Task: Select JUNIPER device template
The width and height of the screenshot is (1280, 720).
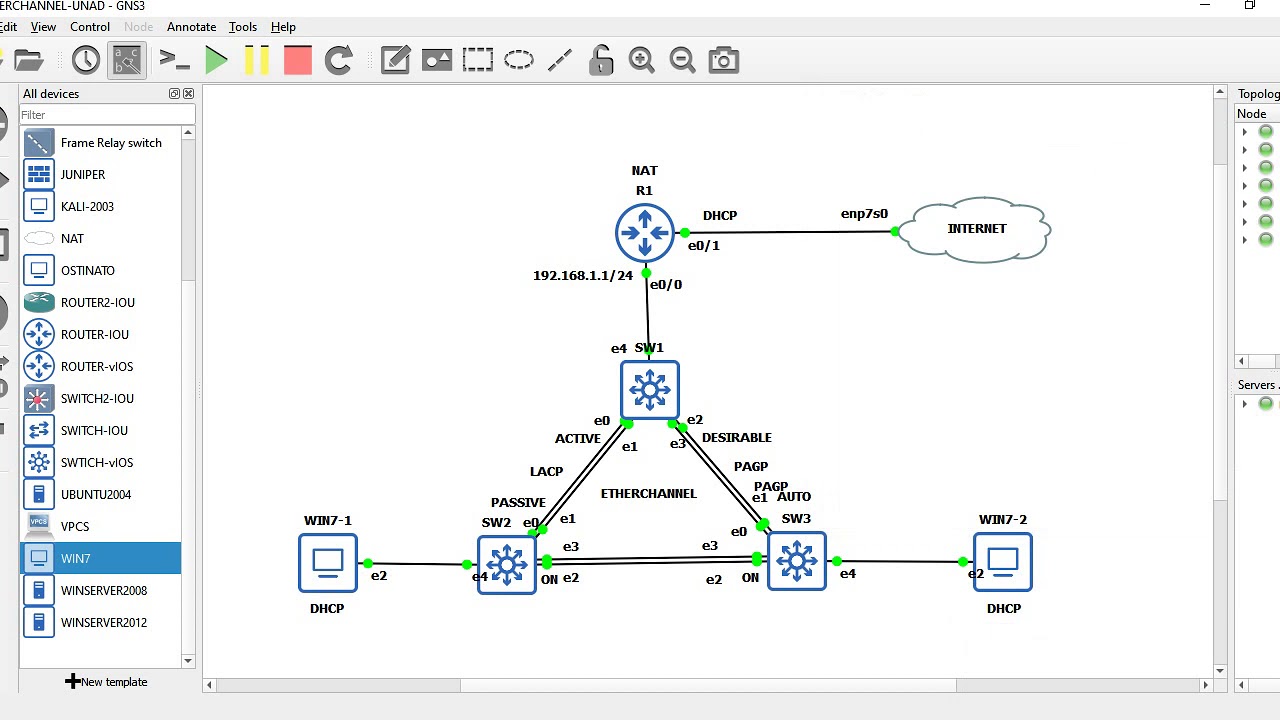Action: click(x=100, y=175)
